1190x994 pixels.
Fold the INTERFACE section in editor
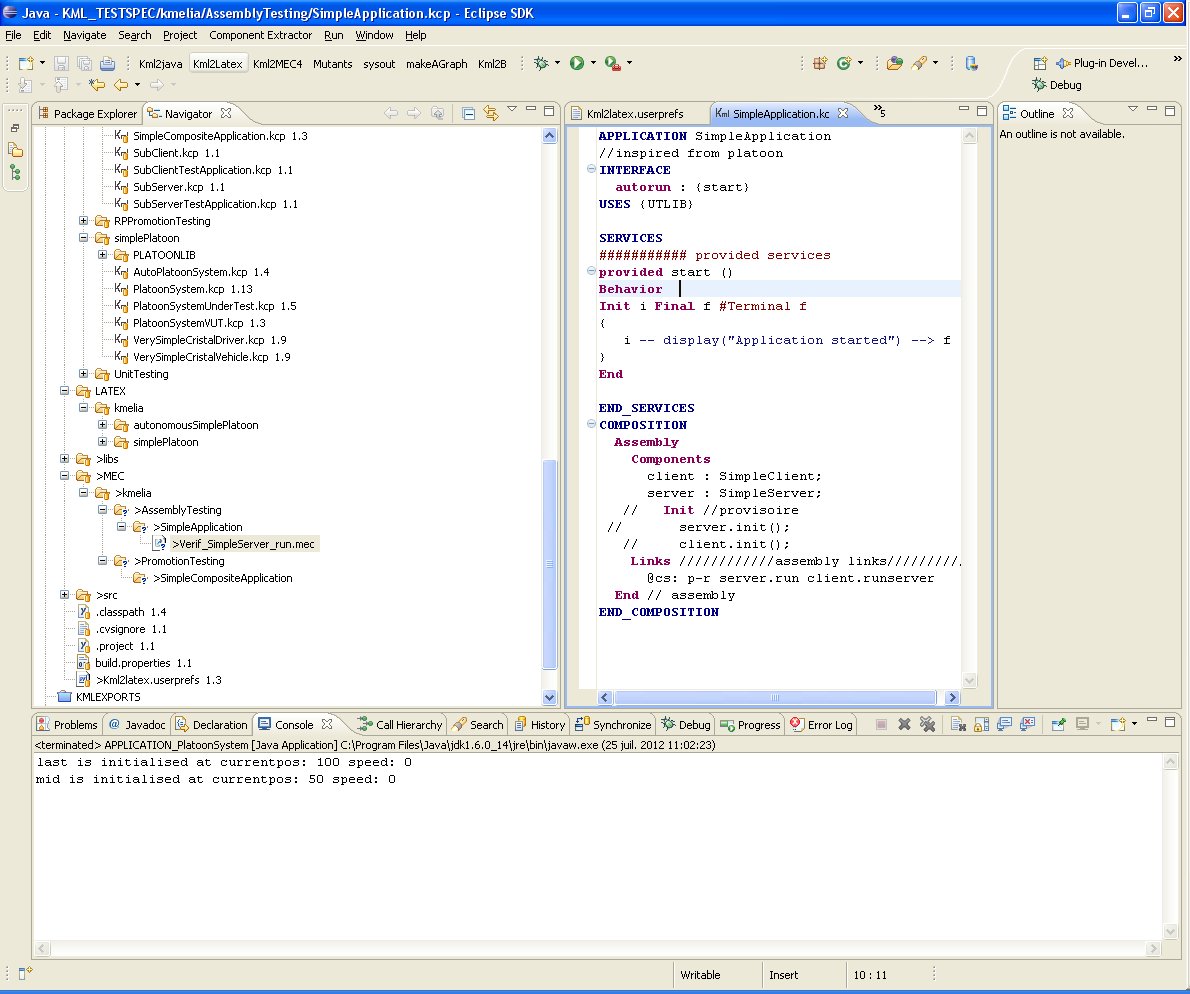(x=590, y=170)
